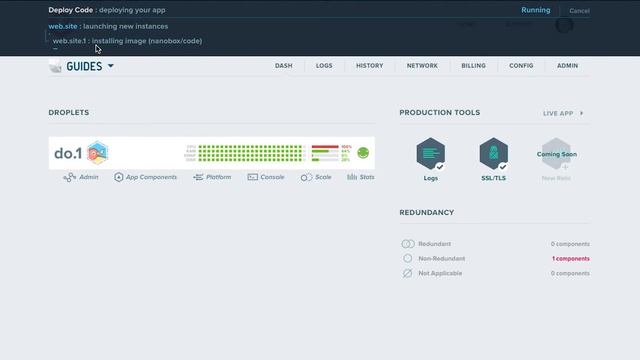Click the Non-Redundant circle icon
Viewport: 640px width, 360px height.
coord(407,258)
